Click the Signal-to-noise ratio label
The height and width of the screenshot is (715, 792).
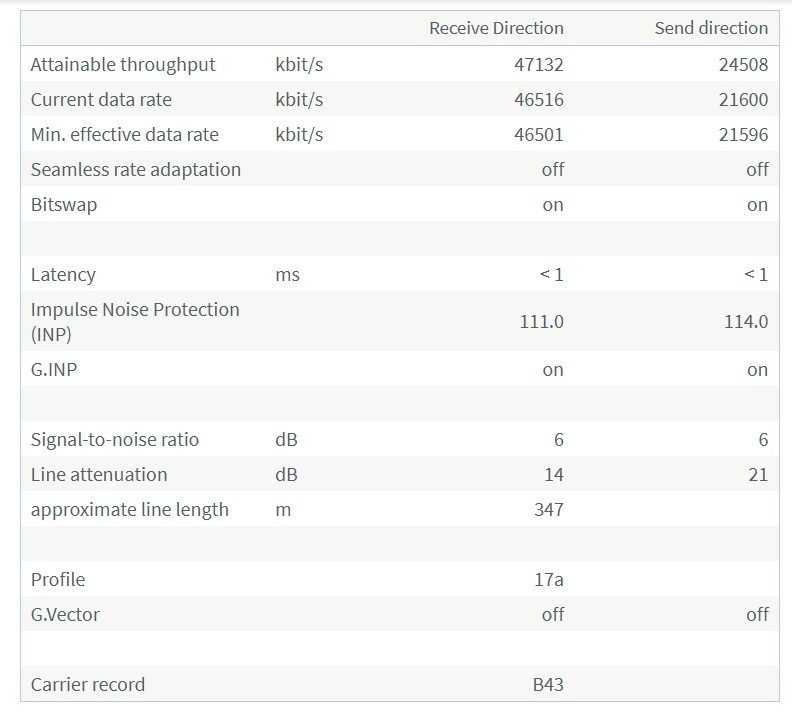[115, 440]
